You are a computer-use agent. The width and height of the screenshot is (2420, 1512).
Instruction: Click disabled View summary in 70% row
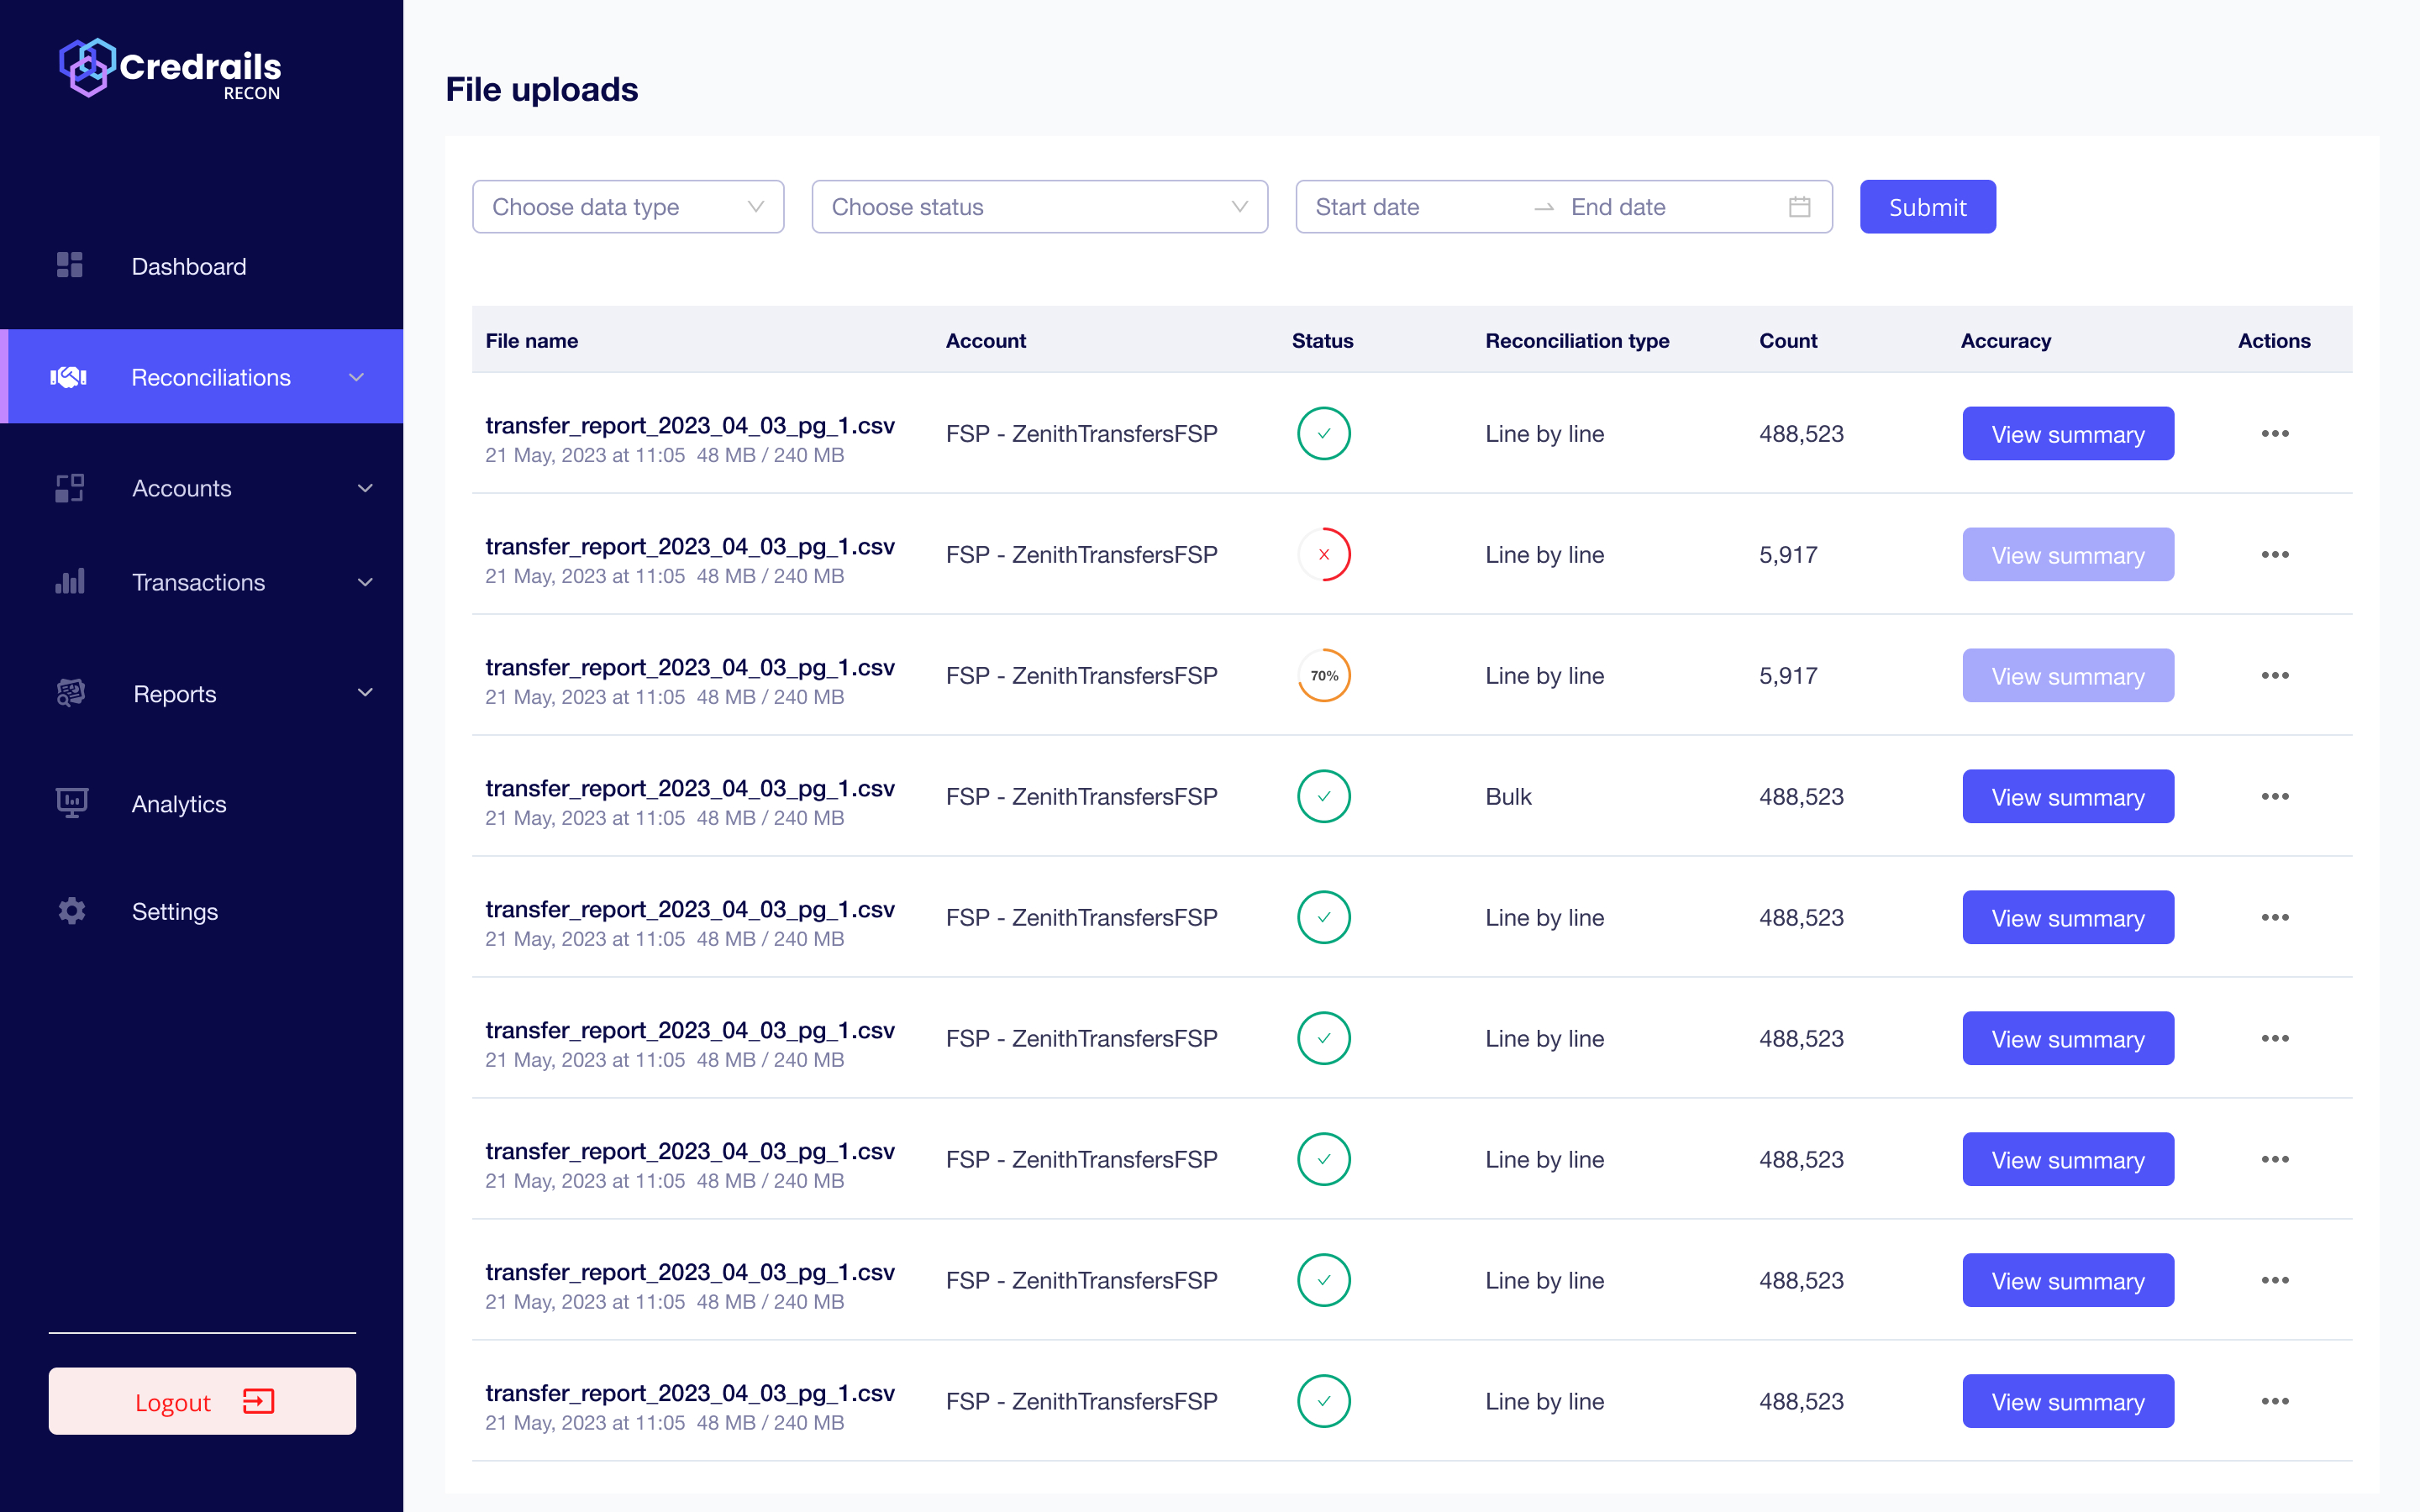pyautogui.click(x=2068, y=675)
